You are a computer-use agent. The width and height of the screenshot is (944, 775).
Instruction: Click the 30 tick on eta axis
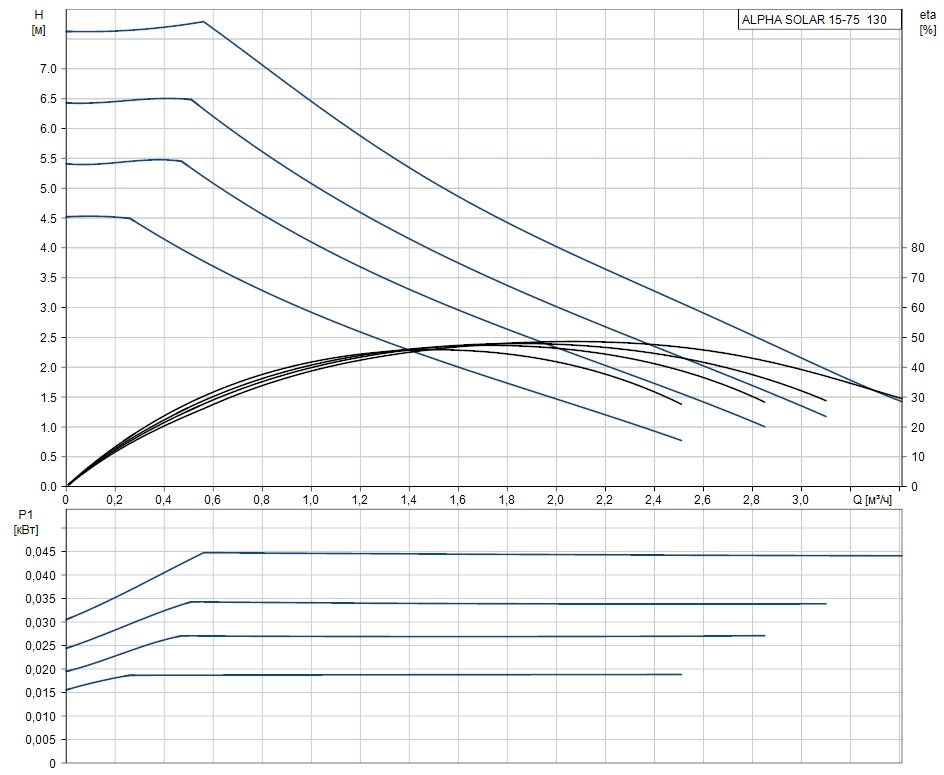tap(916, 398)
